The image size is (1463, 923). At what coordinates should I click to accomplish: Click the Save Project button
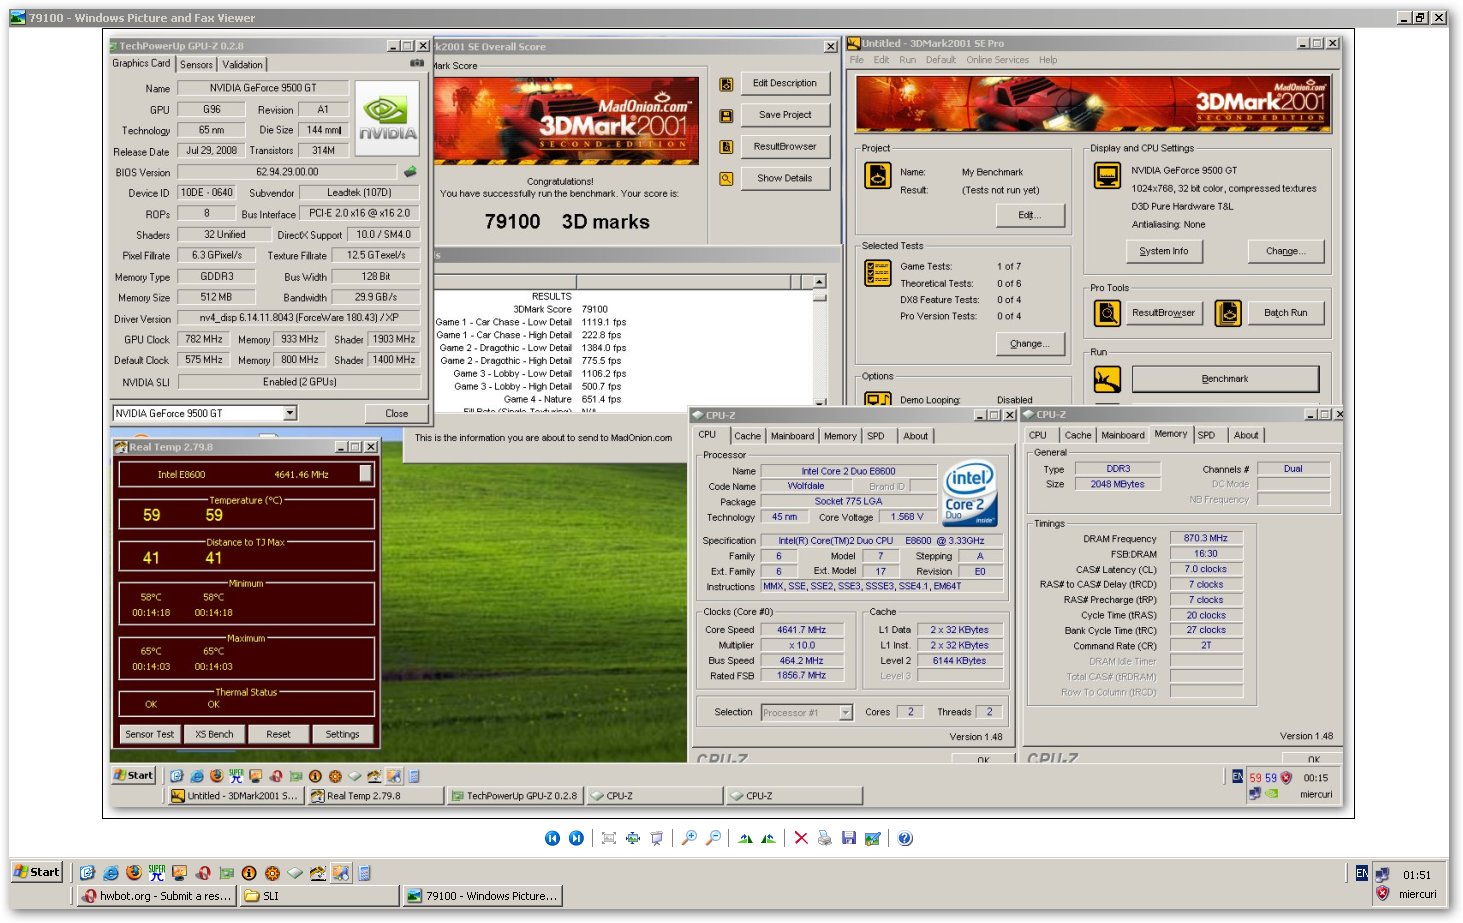point(785,115)
